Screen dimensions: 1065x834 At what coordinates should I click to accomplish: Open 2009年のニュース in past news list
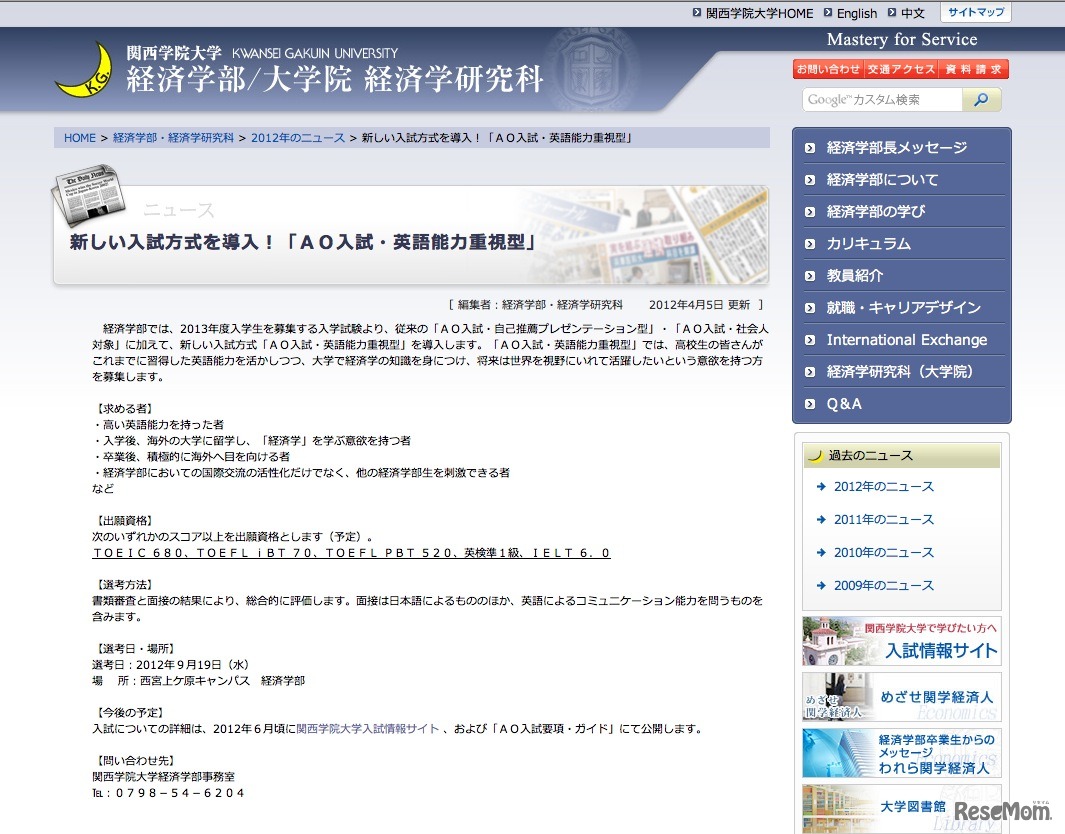click(x=886, y=585)
